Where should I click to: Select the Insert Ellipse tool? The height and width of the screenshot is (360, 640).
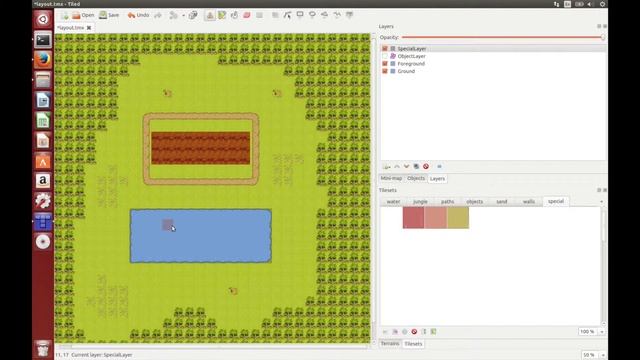312,15
